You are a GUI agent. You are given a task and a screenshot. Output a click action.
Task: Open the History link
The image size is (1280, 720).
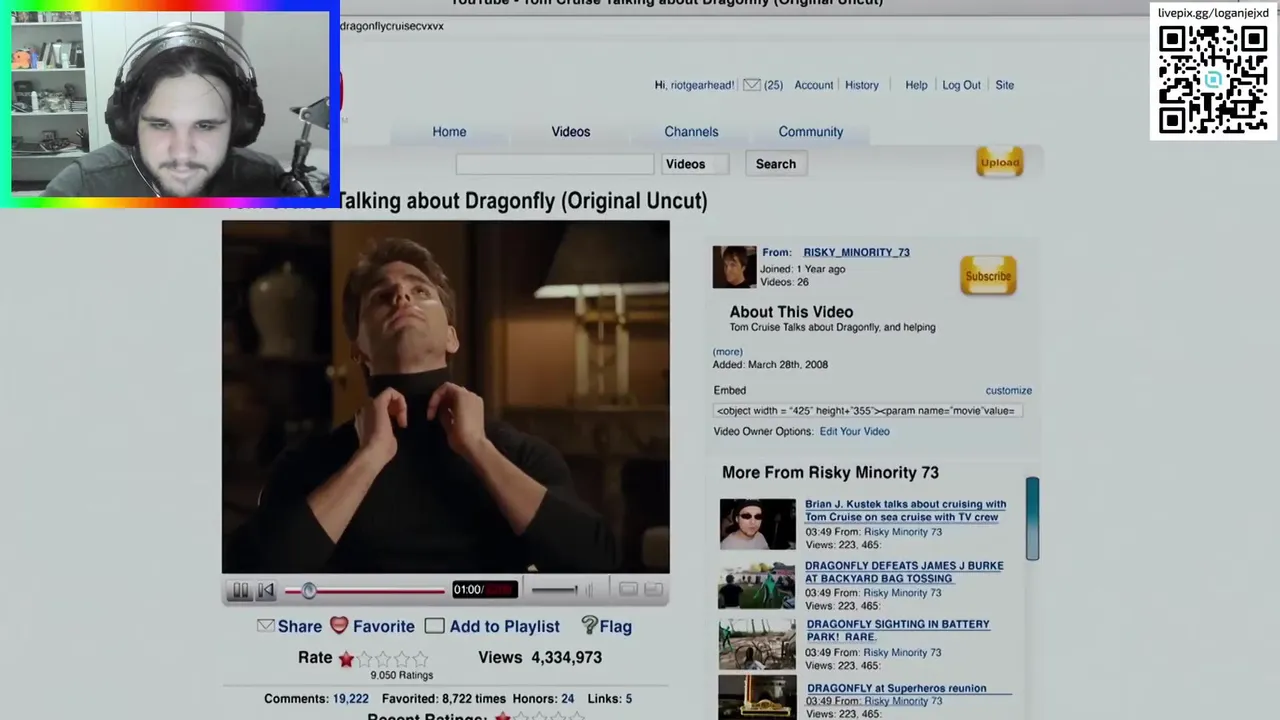tap(861, 85)
